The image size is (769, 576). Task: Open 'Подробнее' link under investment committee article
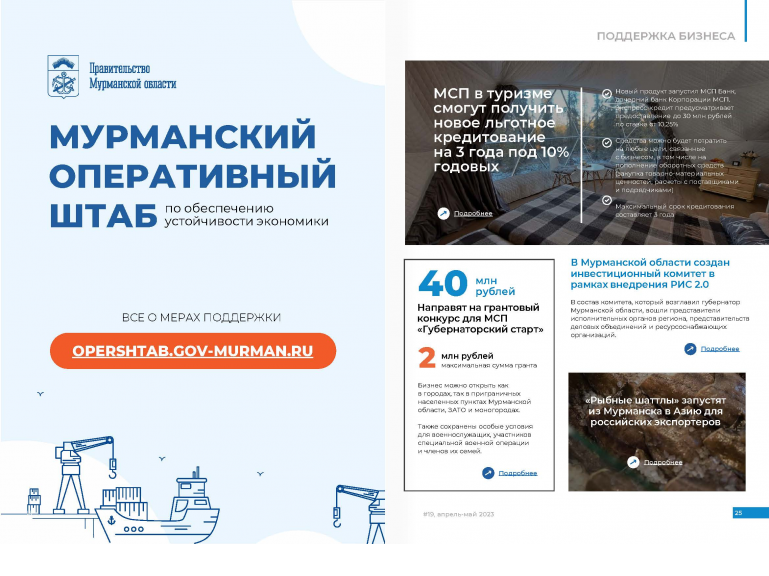[x=720, y=349]
